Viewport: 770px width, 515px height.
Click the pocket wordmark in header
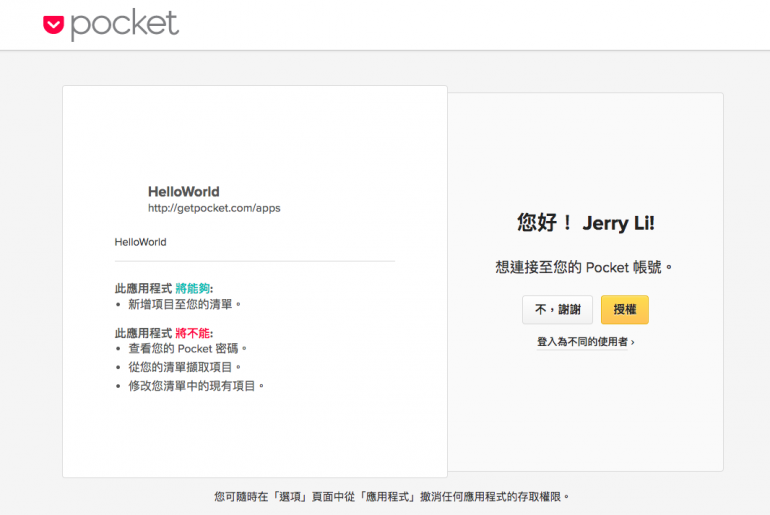pyautogui.click(x=125, y=25)
